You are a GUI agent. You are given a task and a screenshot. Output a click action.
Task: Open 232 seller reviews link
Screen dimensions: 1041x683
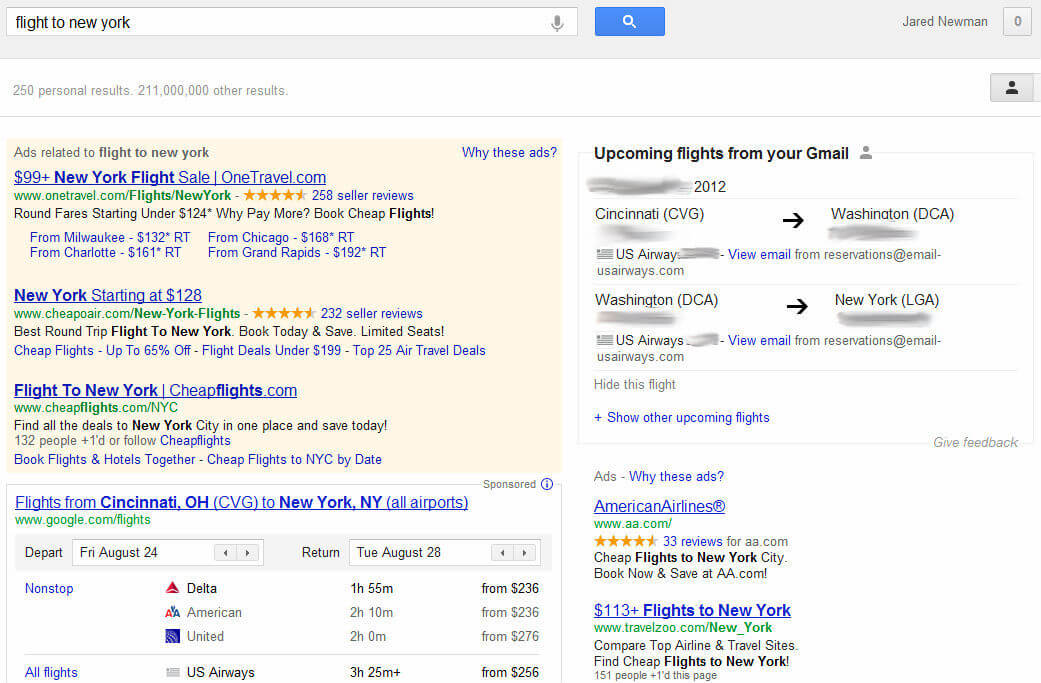pyautogui.click(x=372, y=313)
